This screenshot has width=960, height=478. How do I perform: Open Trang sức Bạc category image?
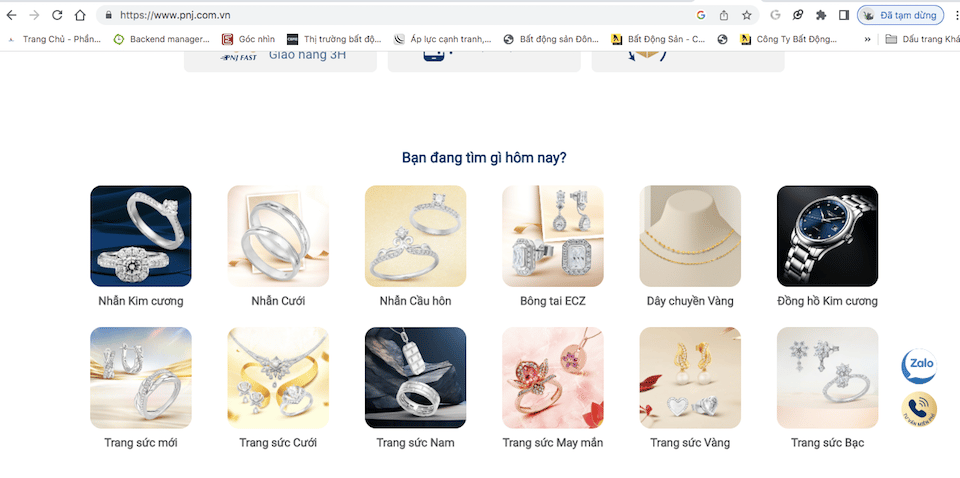click(827, 378)
